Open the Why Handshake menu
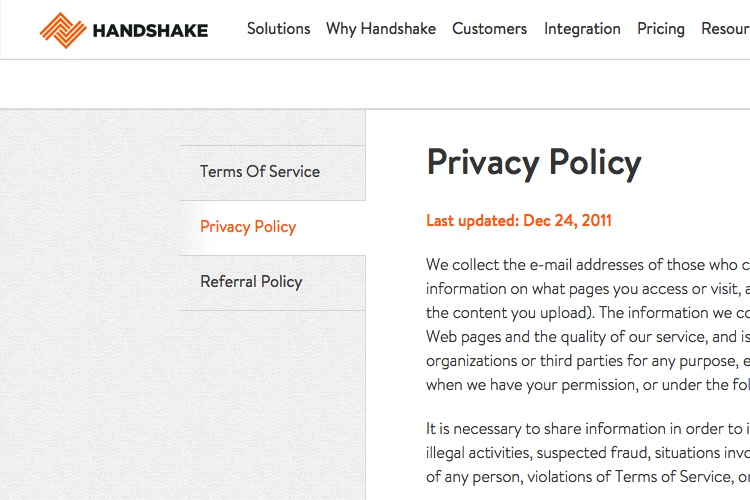 point(381,29)
